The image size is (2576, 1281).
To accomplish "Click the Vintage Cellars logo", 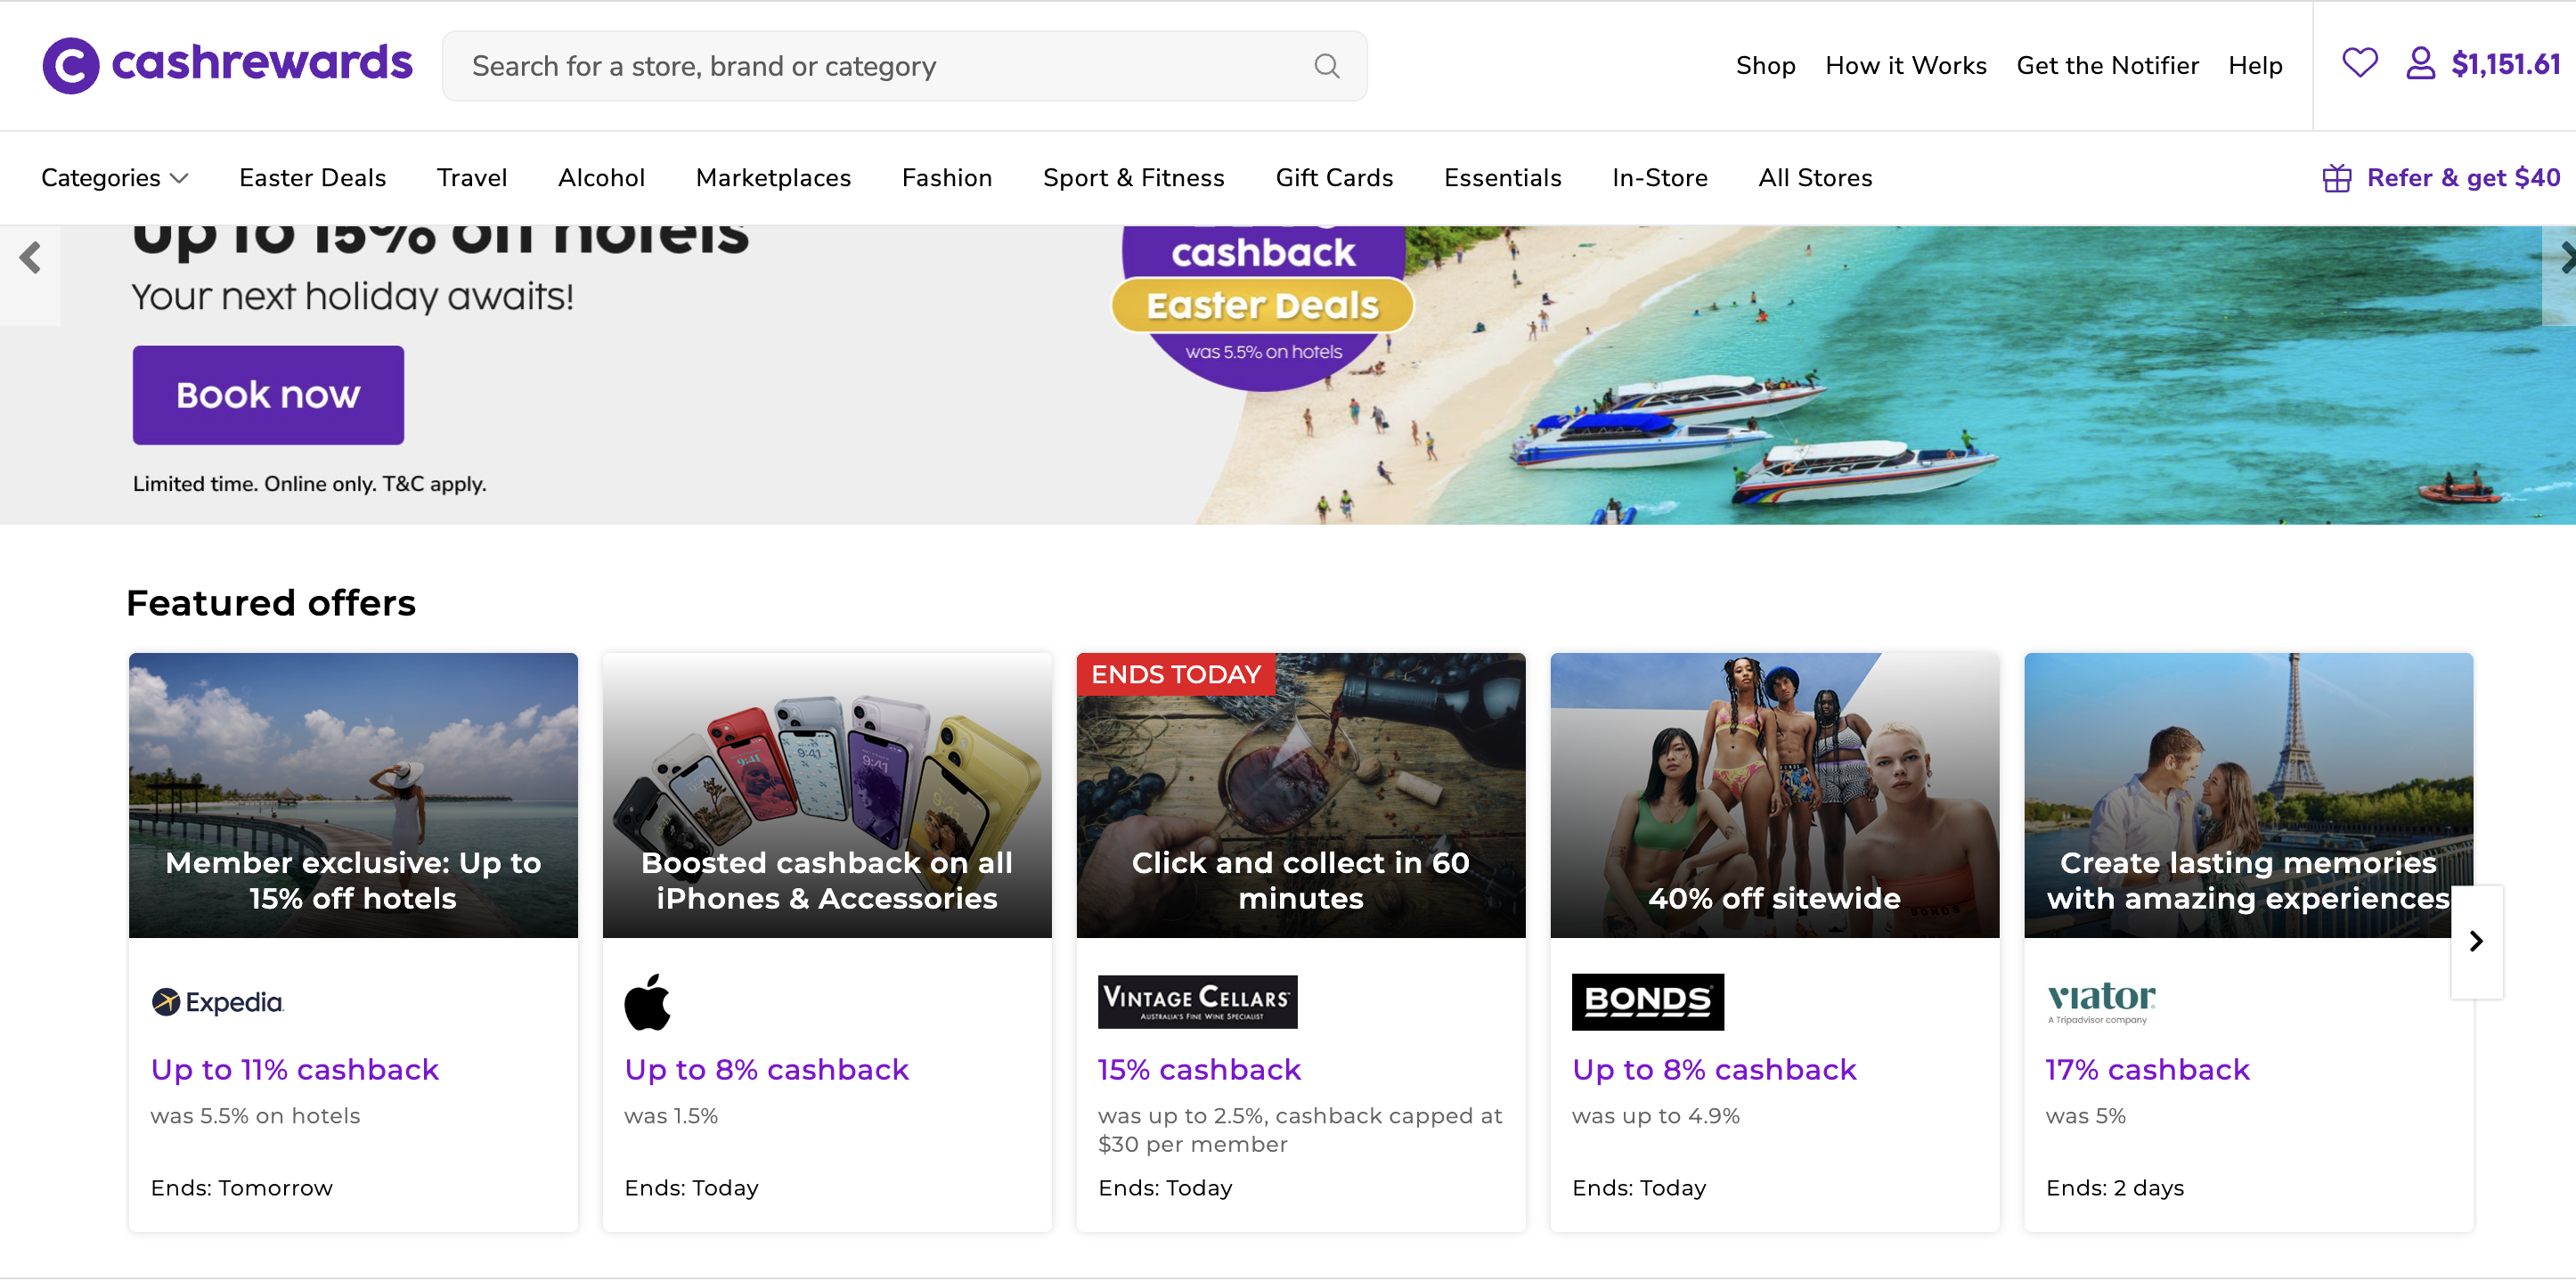I will click(x=1197, y=1001).
